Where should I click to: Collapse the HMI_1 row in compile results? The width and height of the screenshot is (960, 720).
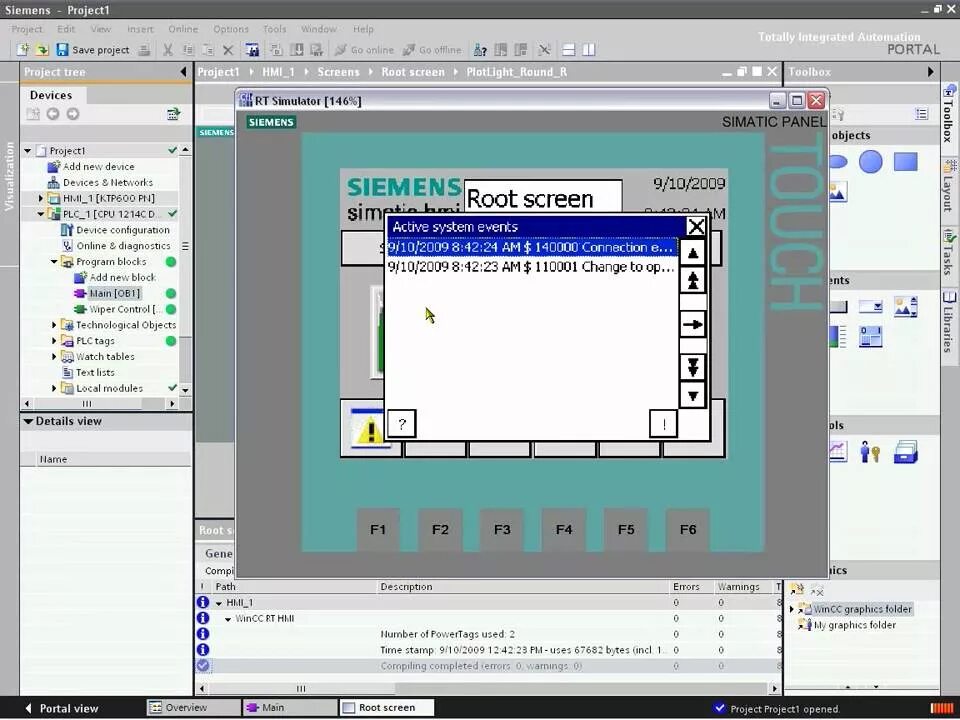coord(219,603)
